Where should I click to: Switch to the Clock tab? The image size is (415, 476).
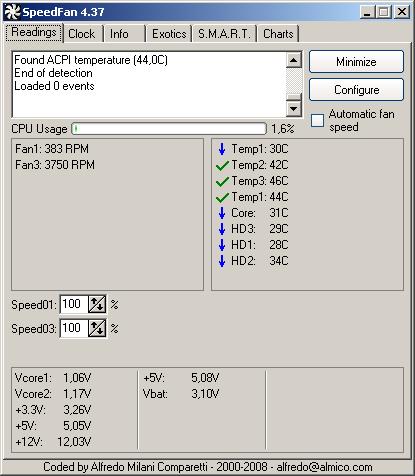click(83, 34)
